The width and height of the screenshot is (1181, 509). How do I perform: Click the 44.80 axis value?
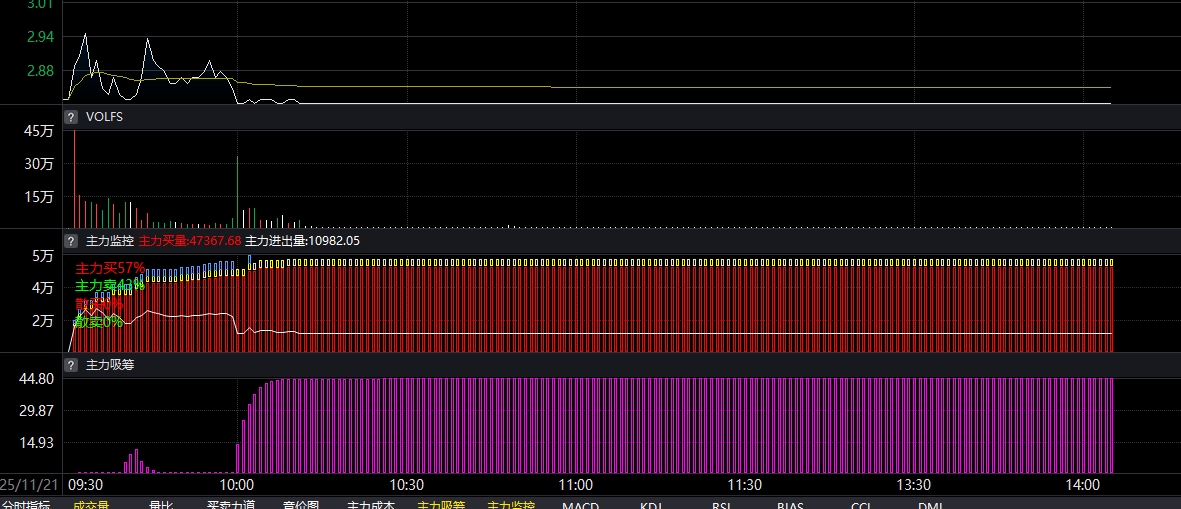tap(36, 379)
